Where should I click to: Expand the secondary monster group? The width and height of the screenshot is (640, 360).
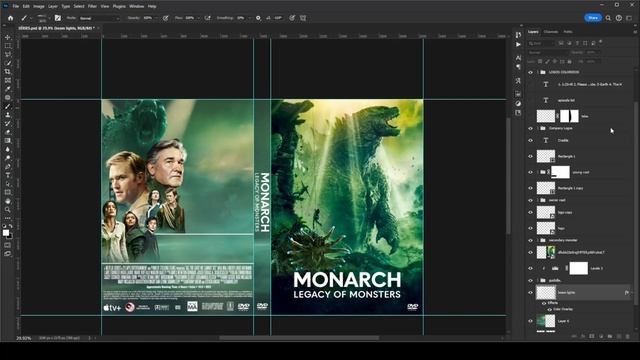pyautogui.click(x=538, y=240)
